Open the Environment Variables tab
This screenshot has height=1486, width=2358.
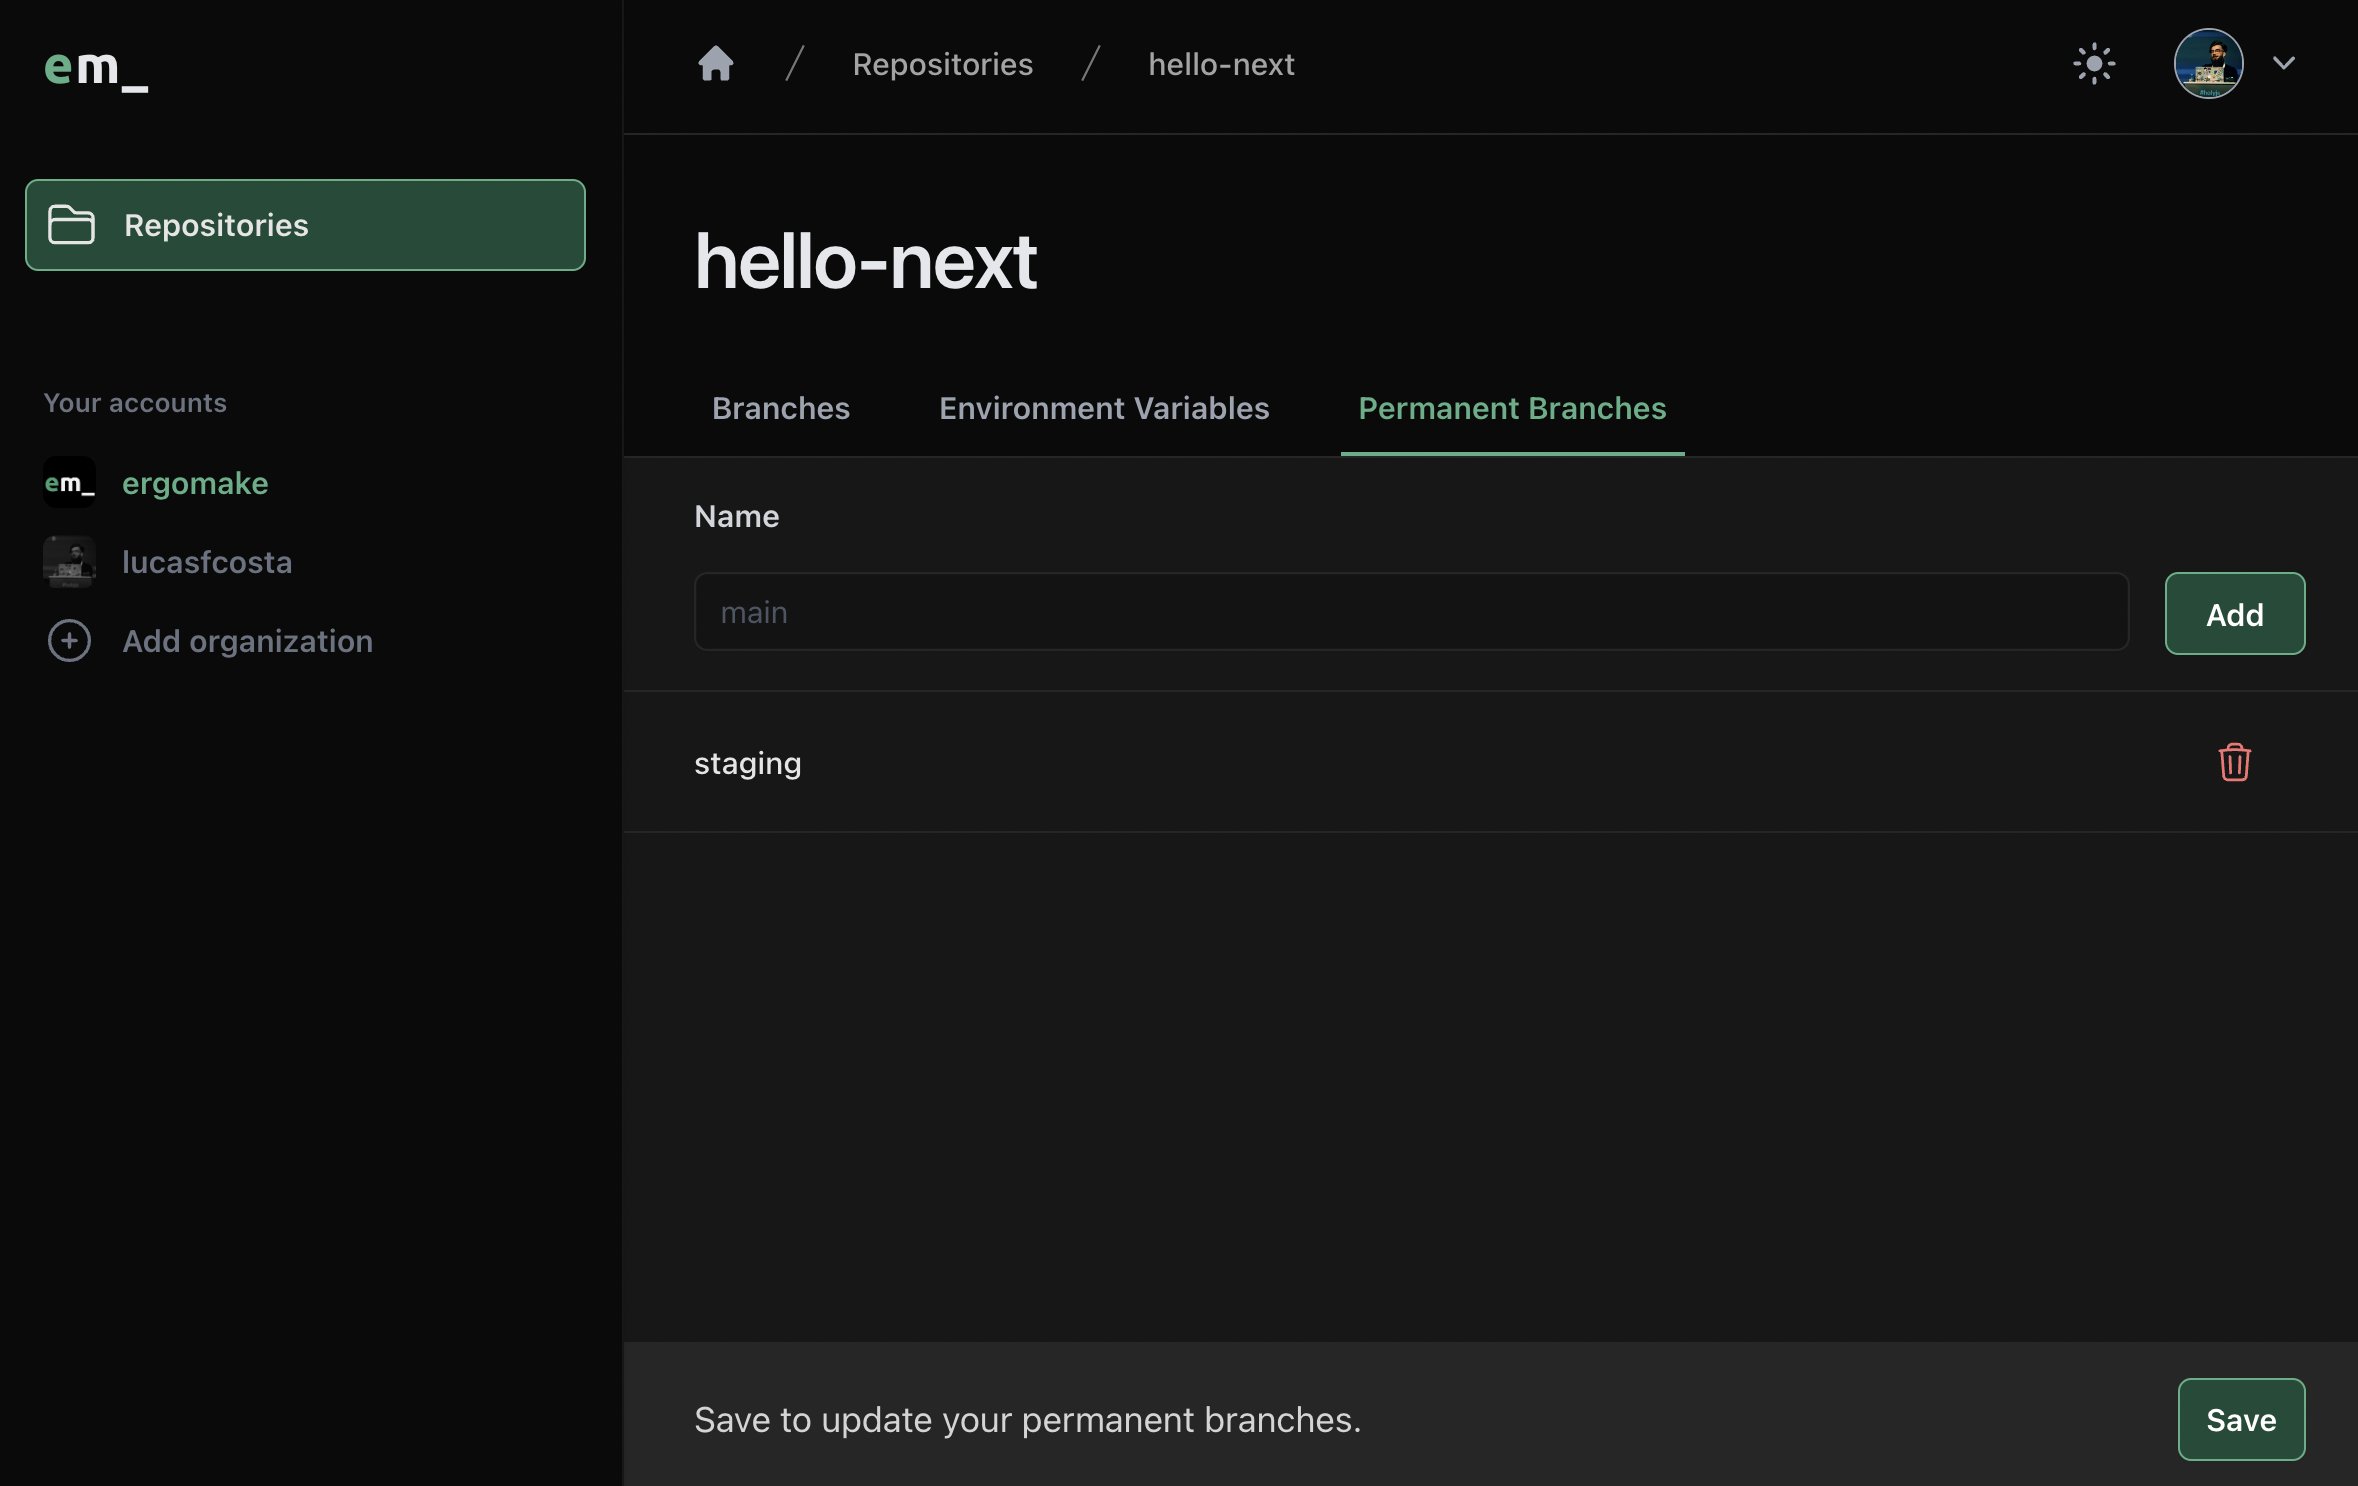coord(1103,408)
